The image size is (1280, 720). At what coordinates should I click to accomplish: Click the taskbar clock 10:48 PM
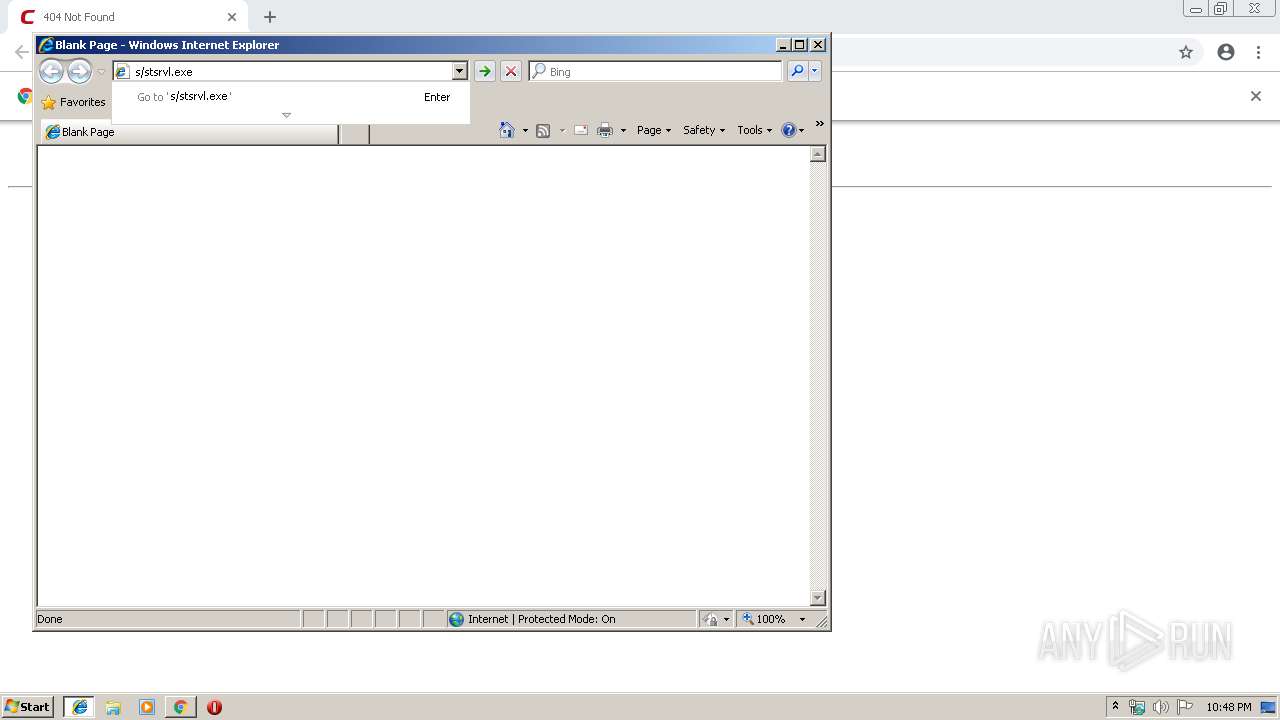click(1229, 707)
